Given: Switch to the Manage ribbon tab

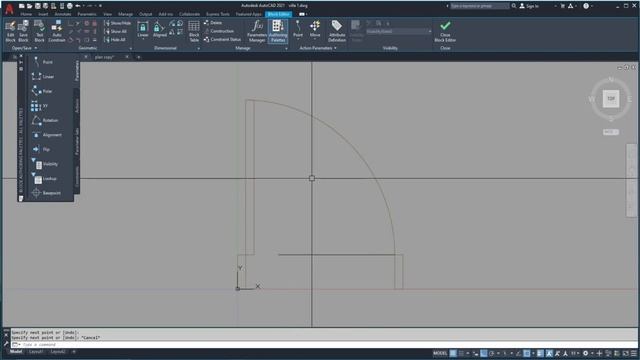Looking at the screenshot, I should 125,14.
